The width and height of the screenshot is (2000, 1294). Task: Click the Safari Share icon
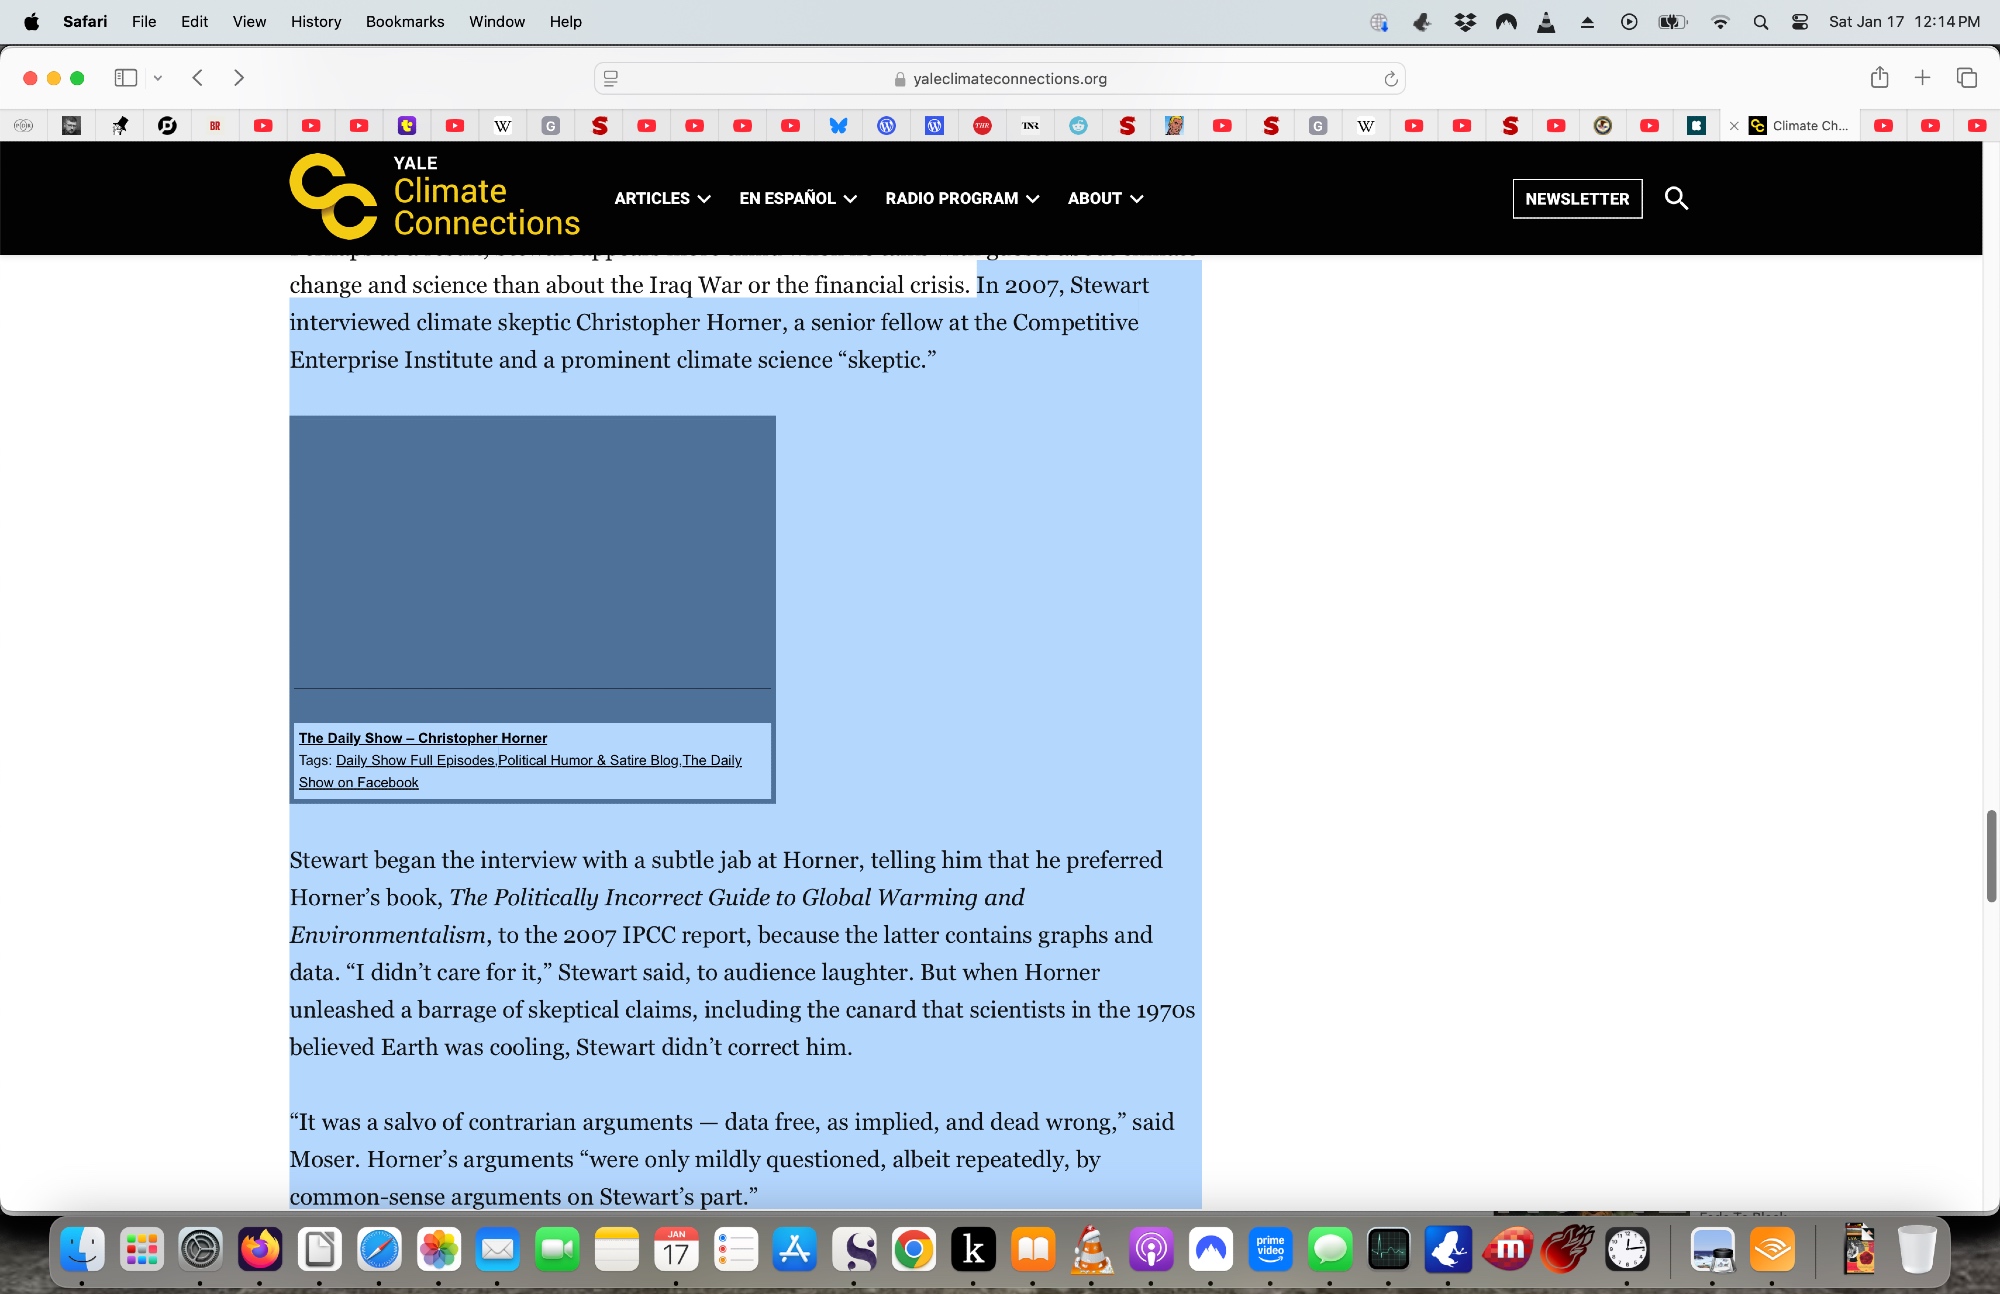(x=1879, y=78)
